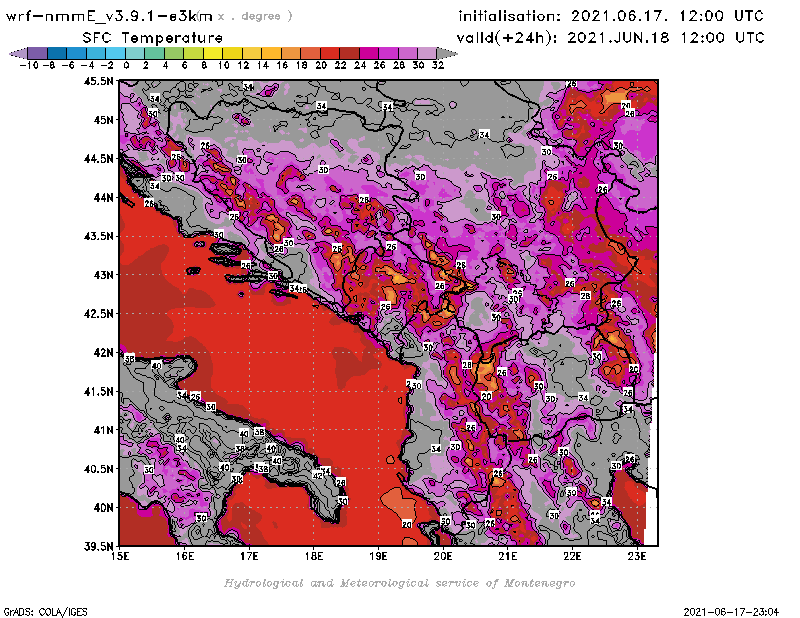
Task: Click the 'initialisation: 2021.06.17. 12:00 UTC' line
Action: (611, 16)
